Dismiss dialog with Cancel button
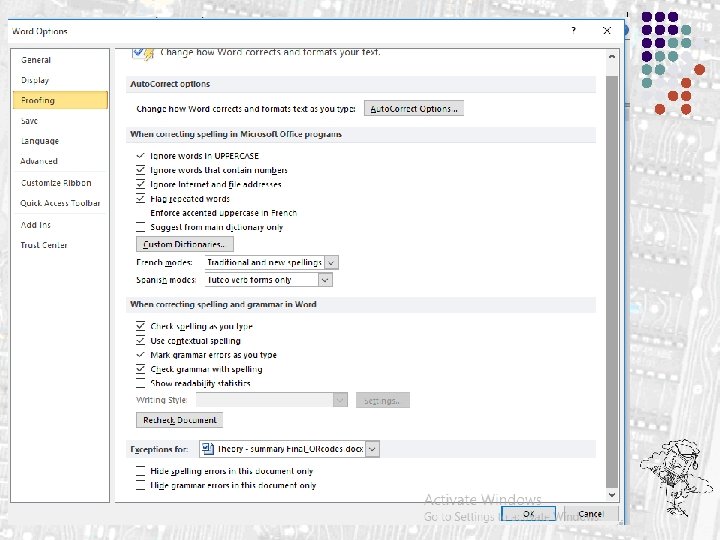 (591, 514)
